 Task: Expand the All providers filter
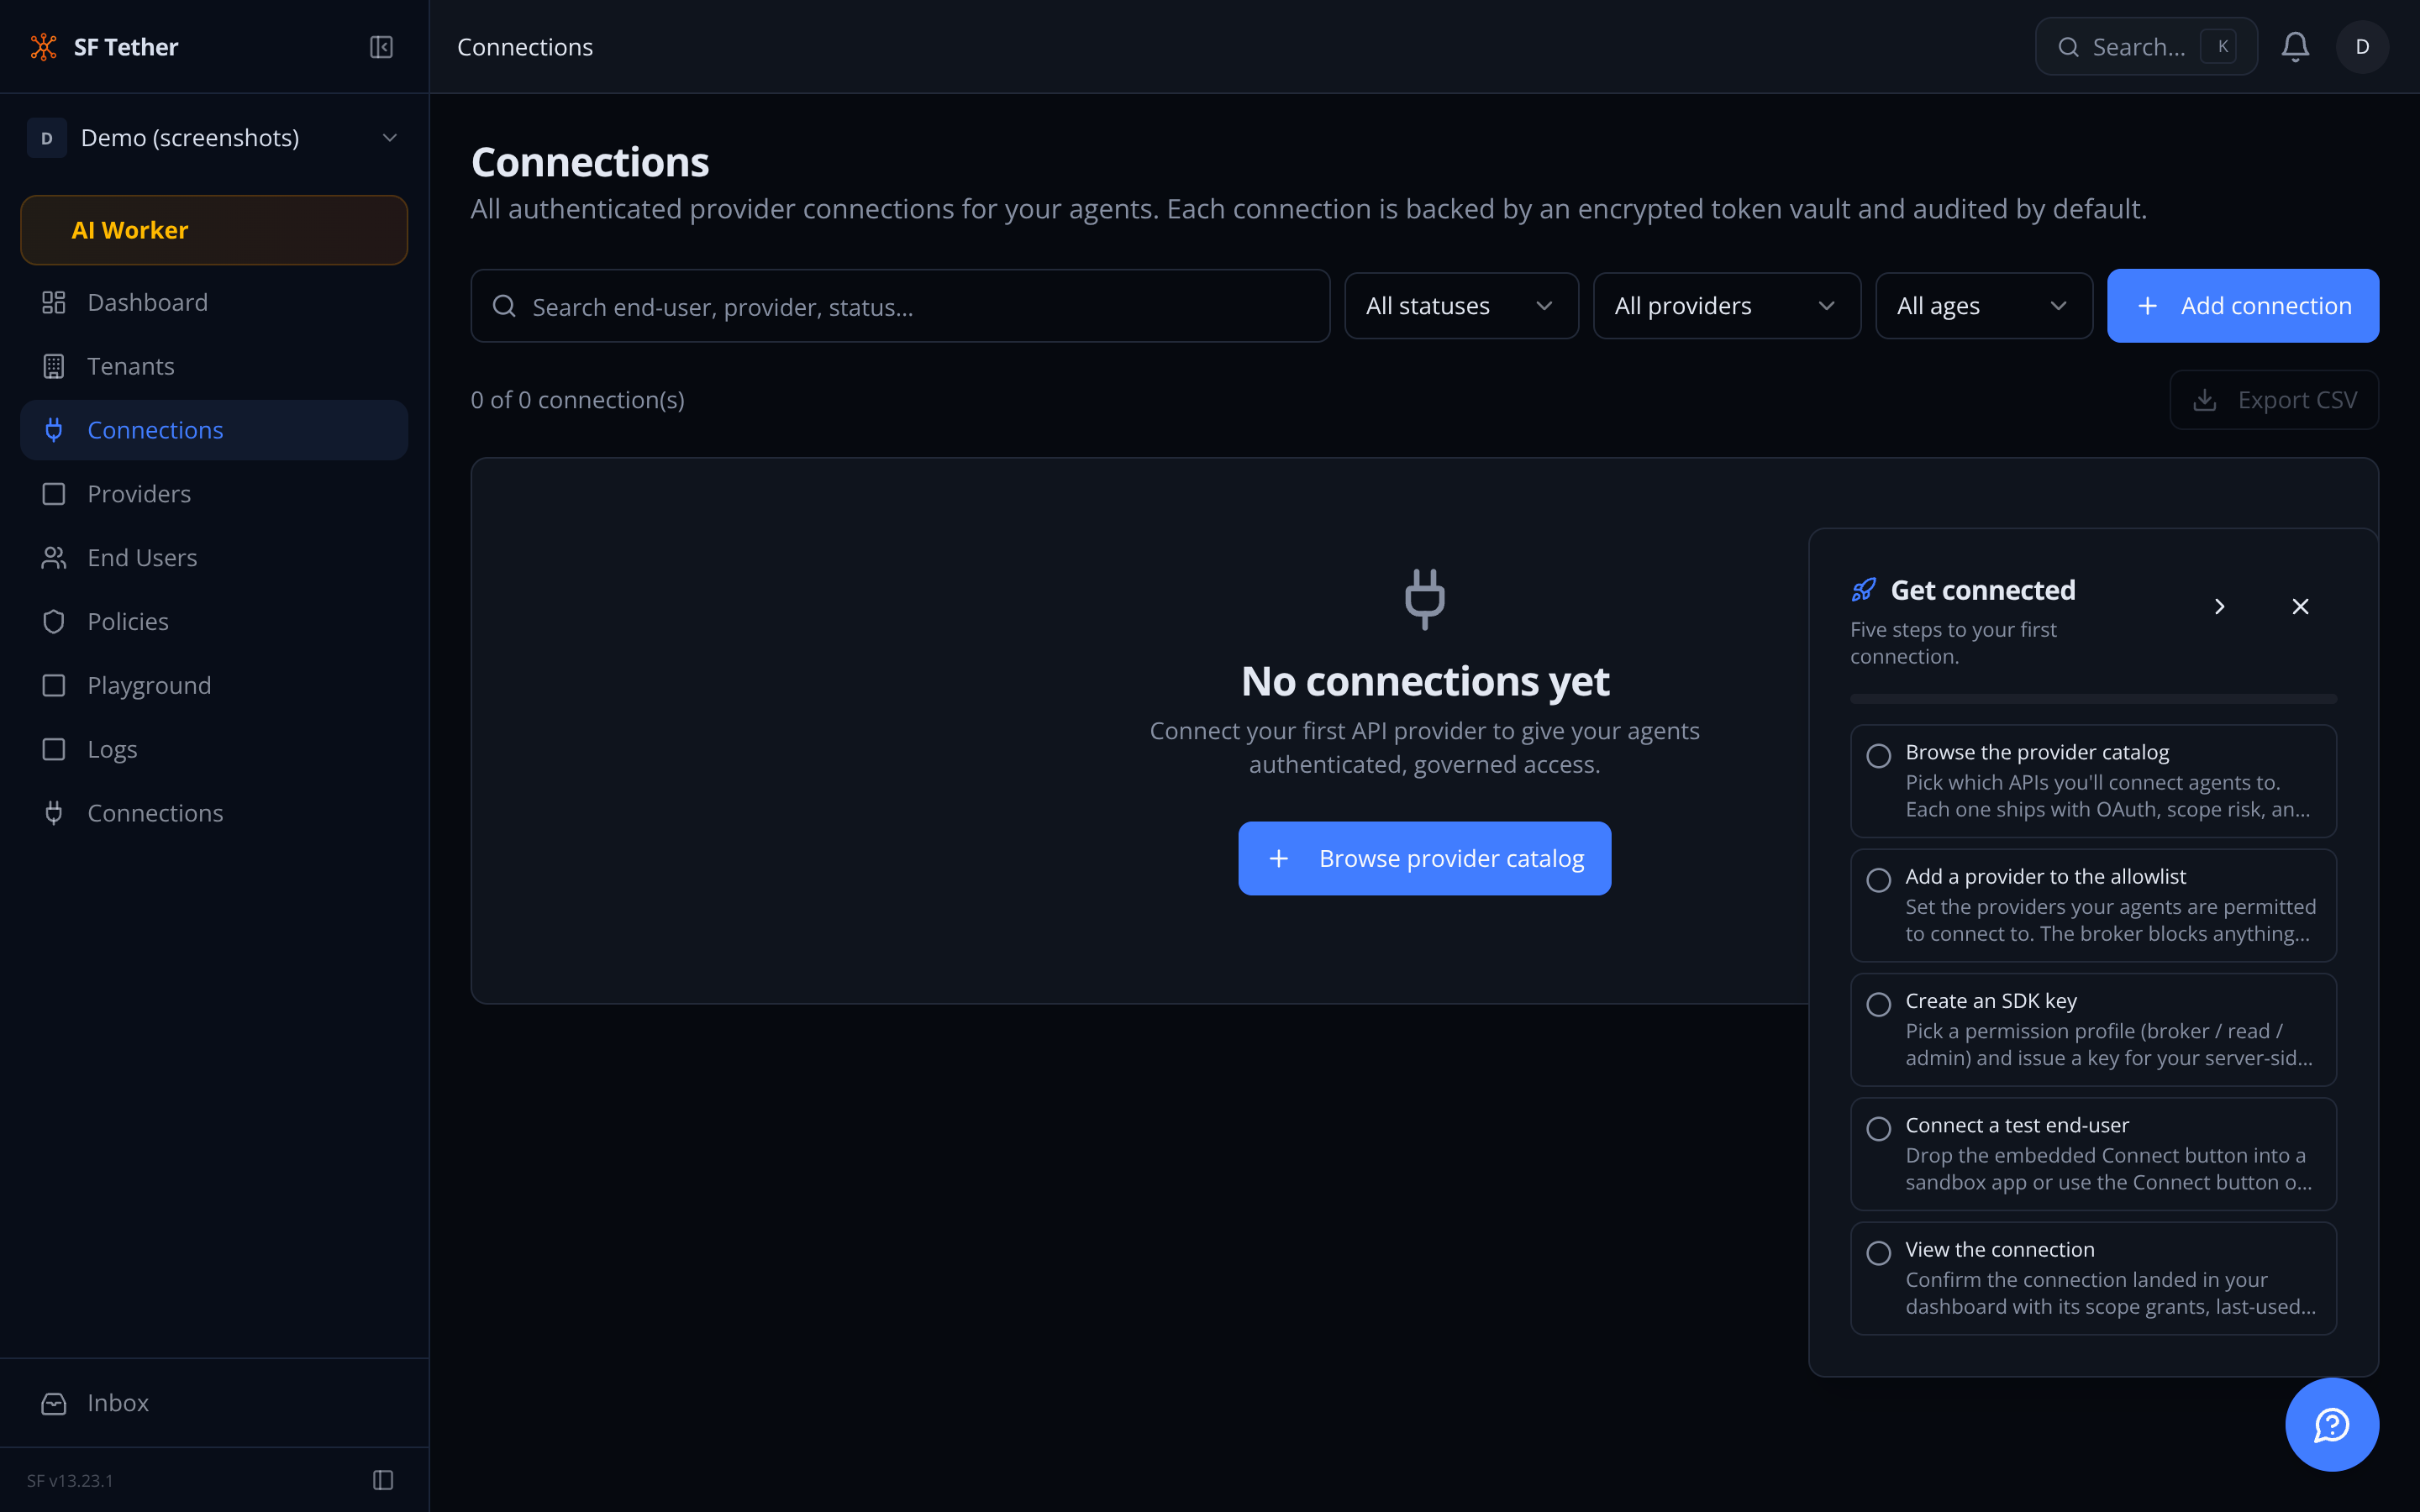1726,306
